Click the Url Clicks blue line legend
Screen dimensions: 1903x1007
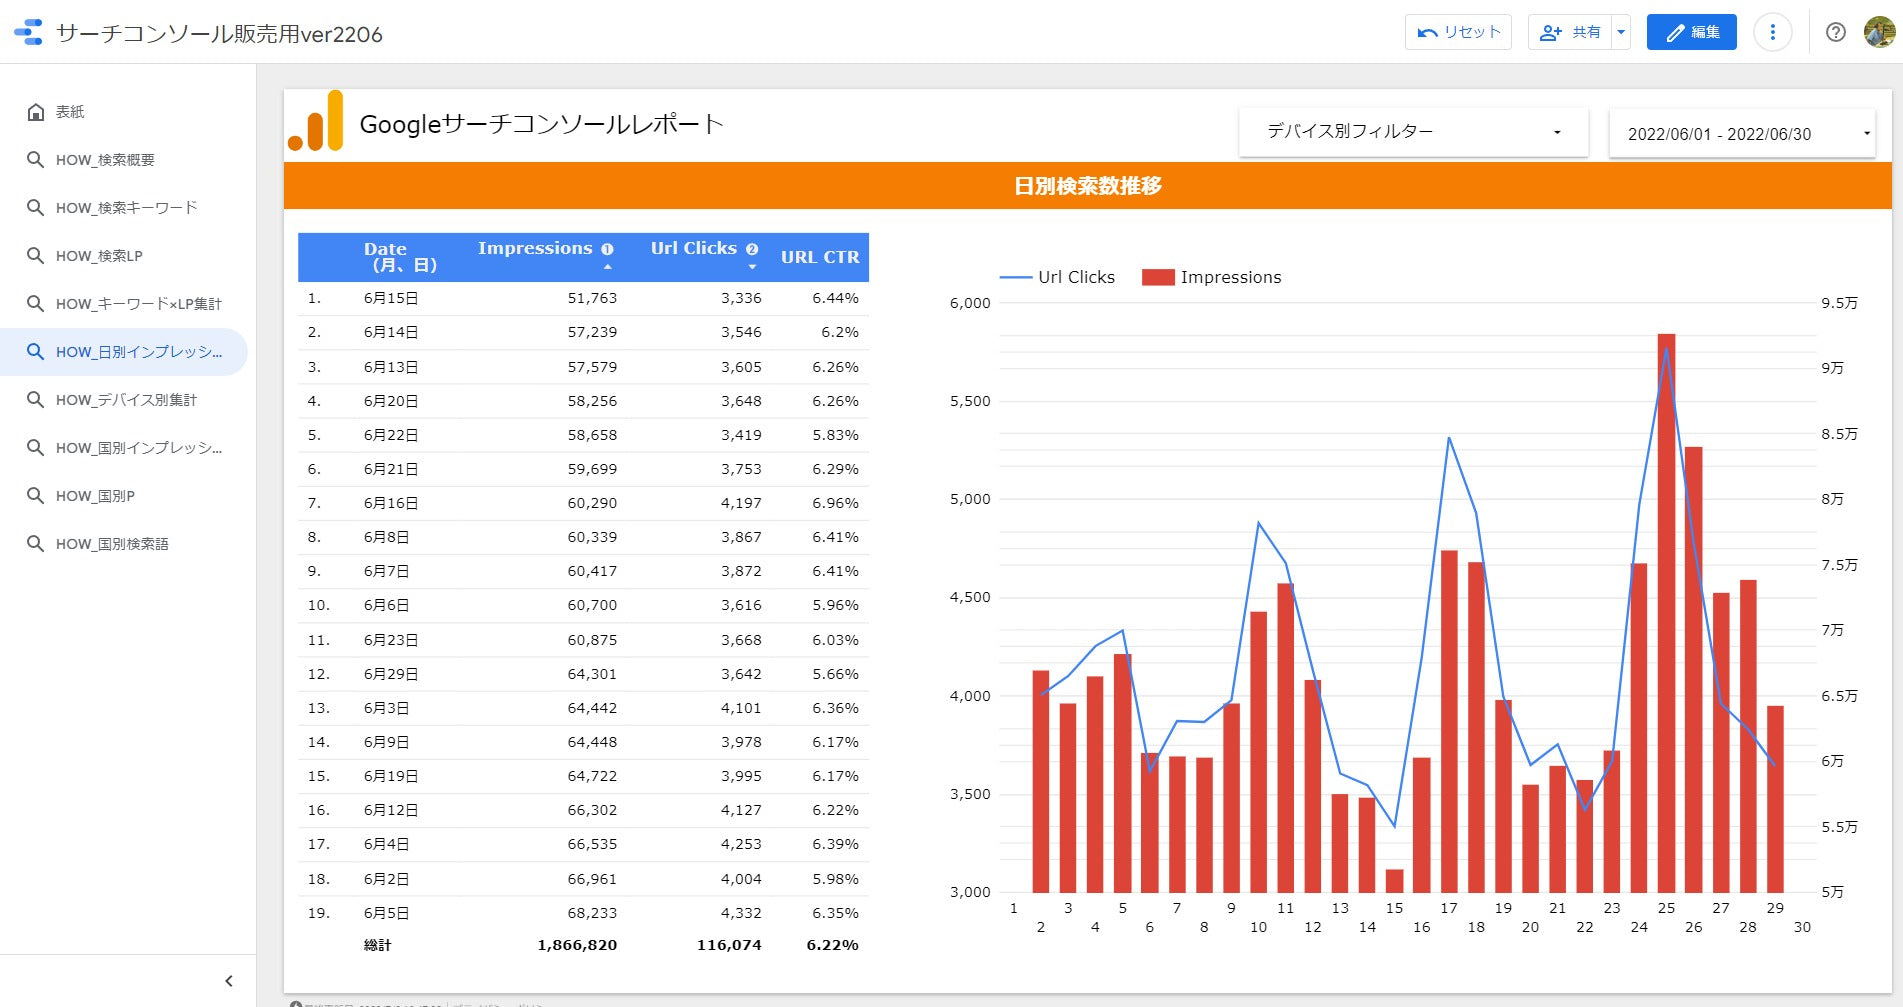pos(1057,277)
